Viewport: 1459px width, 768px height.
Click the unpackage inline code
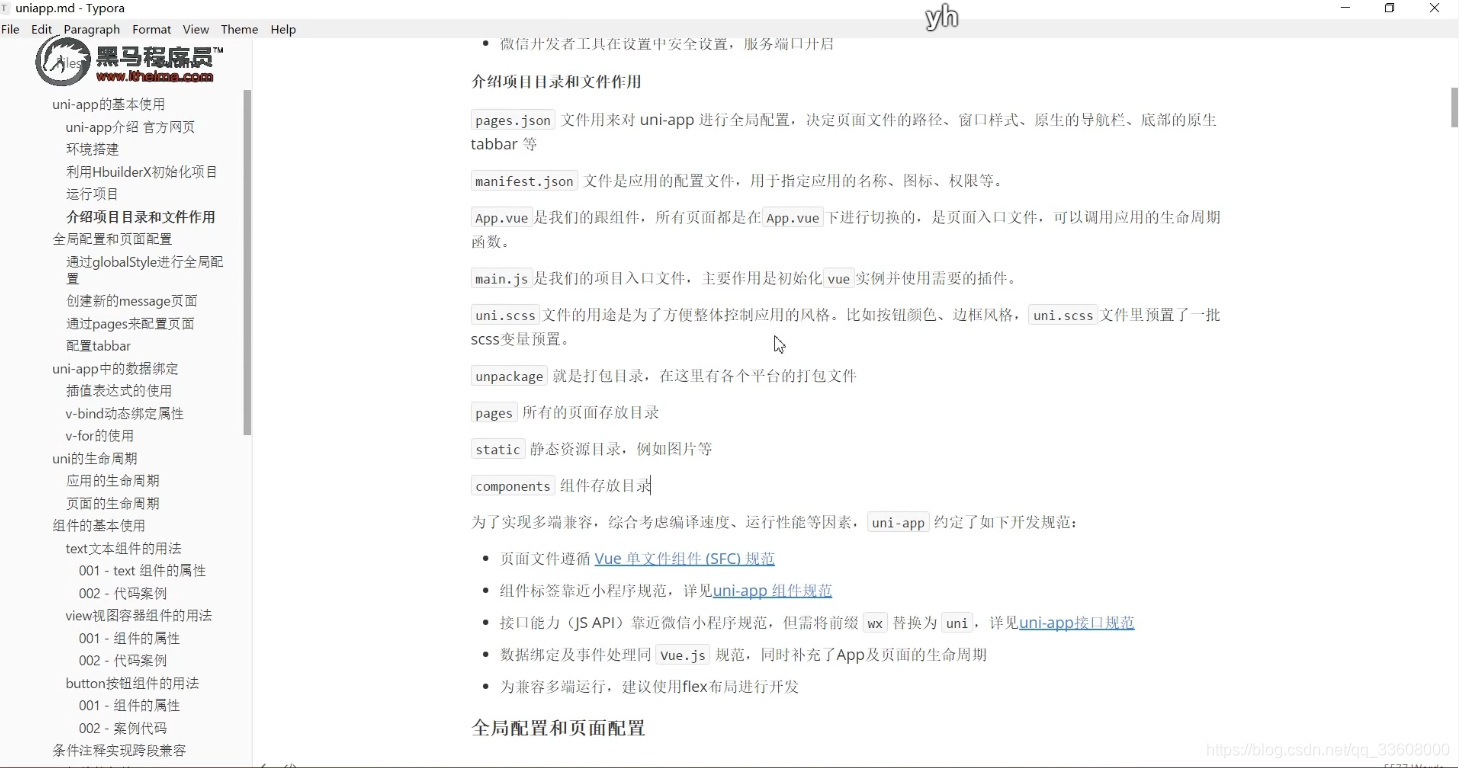509,376
